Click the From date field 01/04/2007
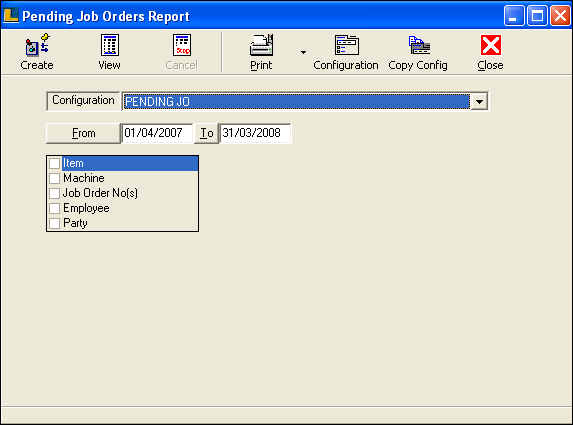 pos(157,133)
